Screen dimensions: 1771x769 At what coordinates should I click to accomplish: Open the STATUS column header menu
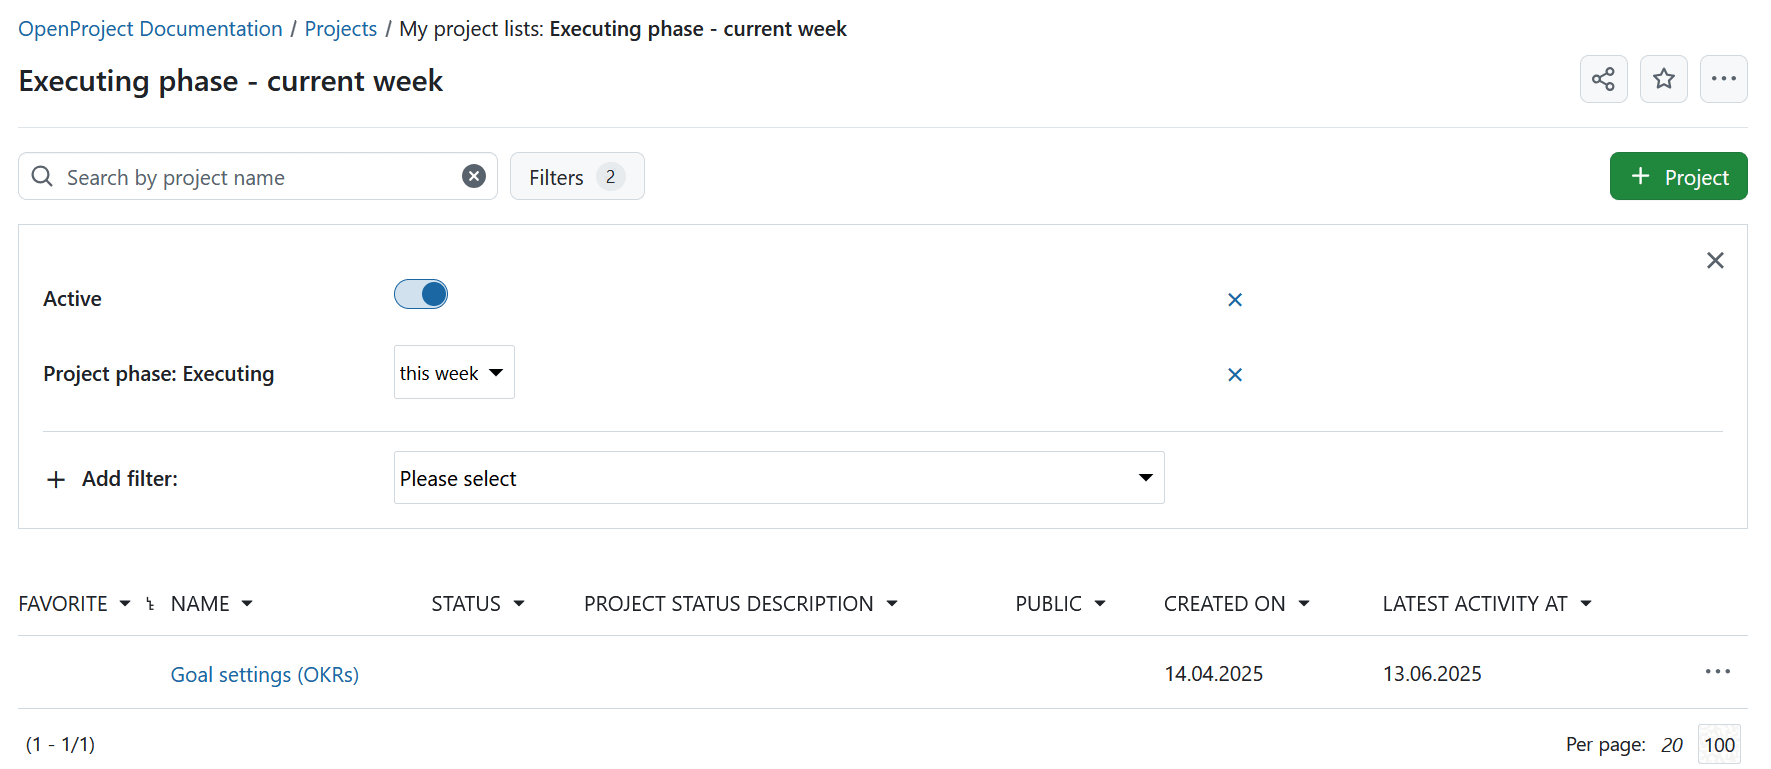(x=478, y=604)
